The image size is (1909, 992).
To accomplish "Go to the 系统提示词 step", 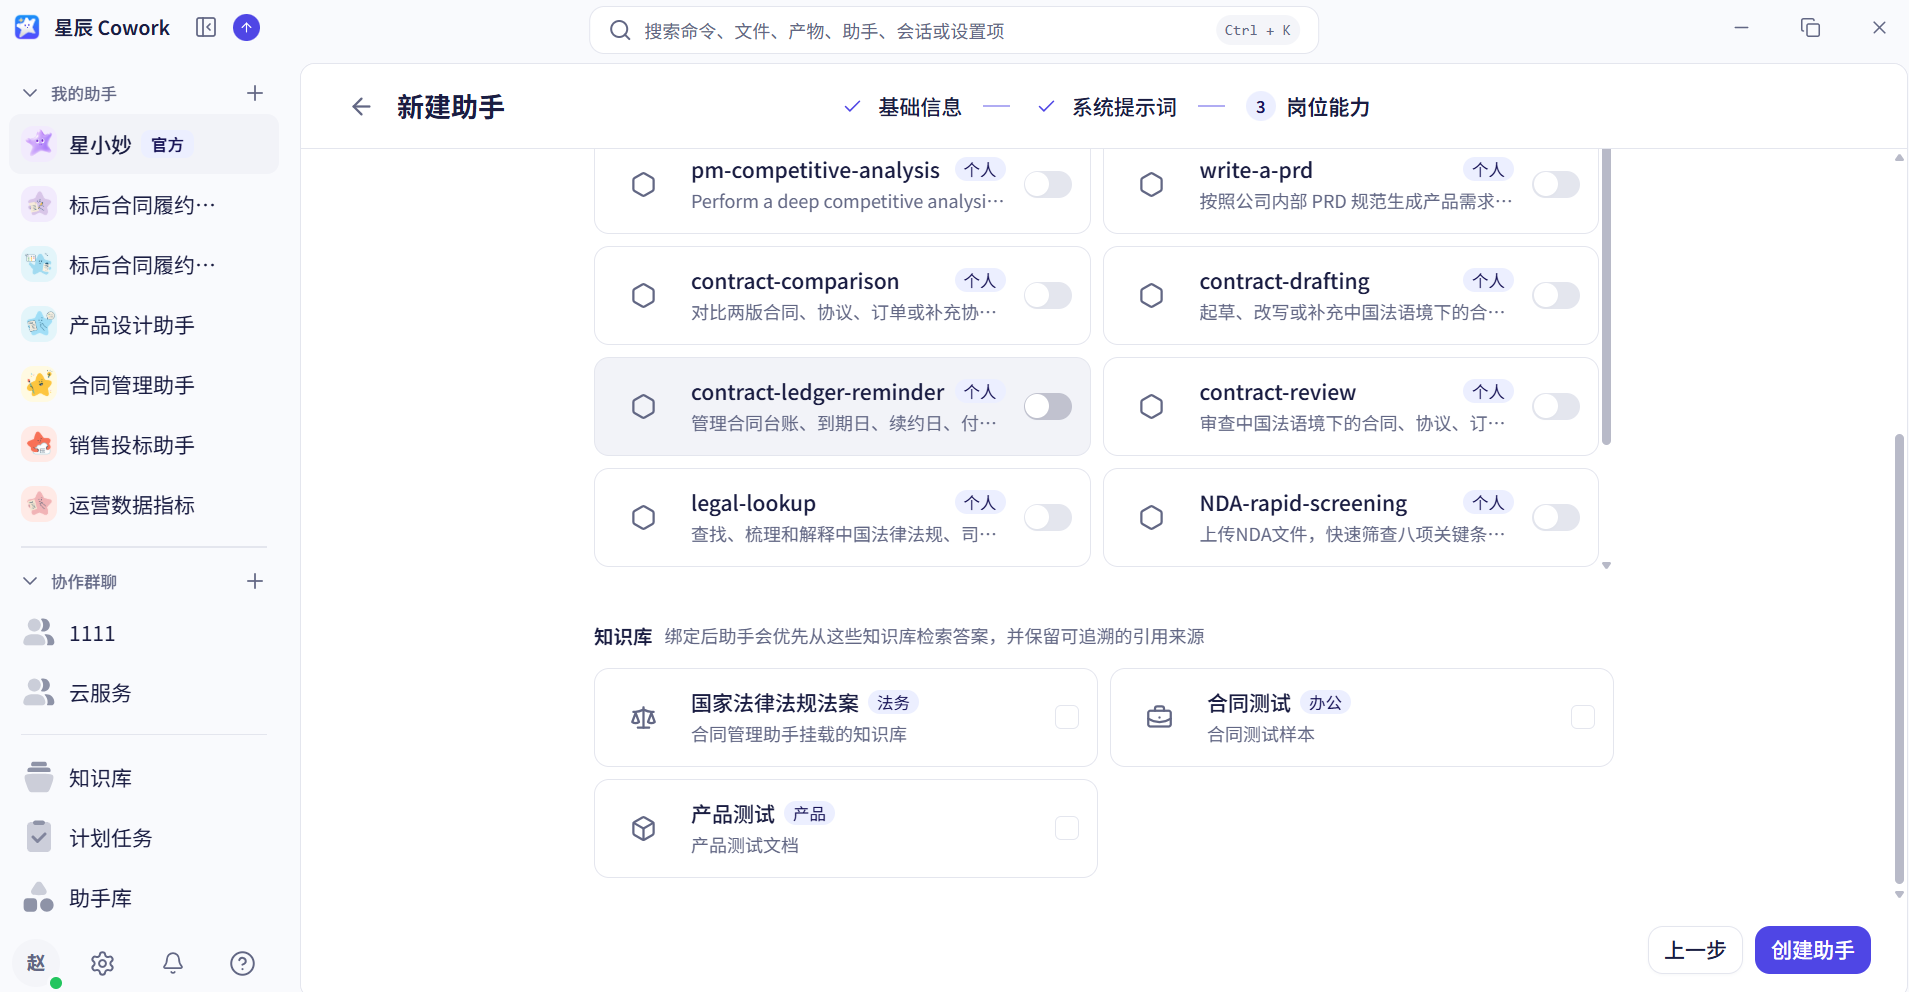I will (x=1107, y=107).
